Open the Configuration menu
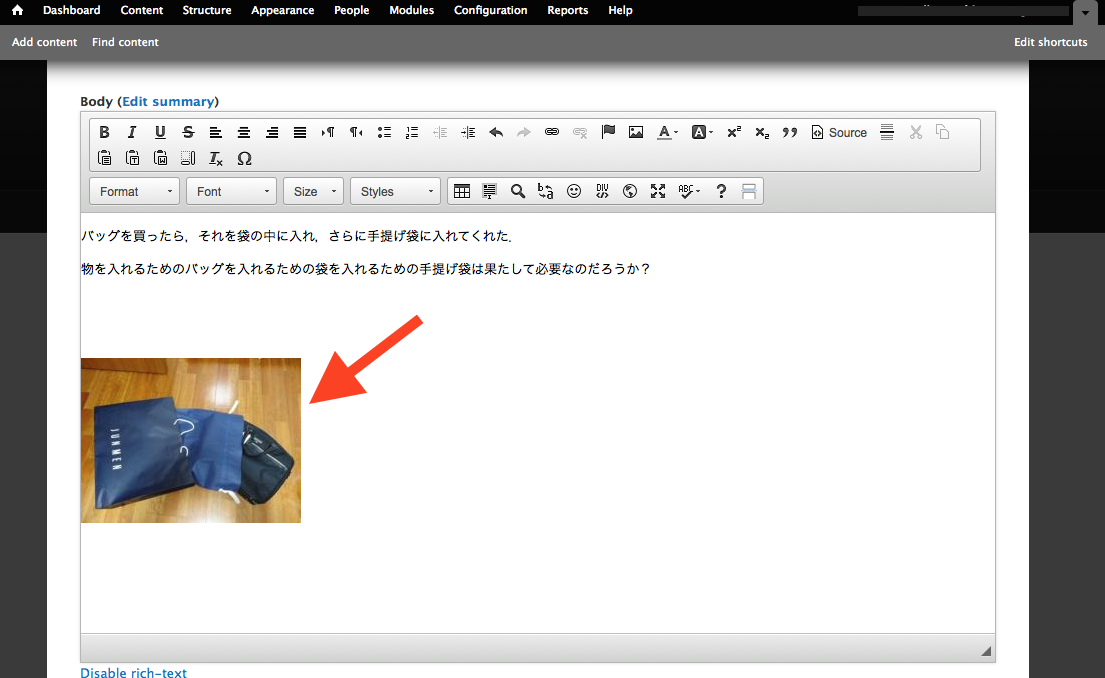 (490, 11)
